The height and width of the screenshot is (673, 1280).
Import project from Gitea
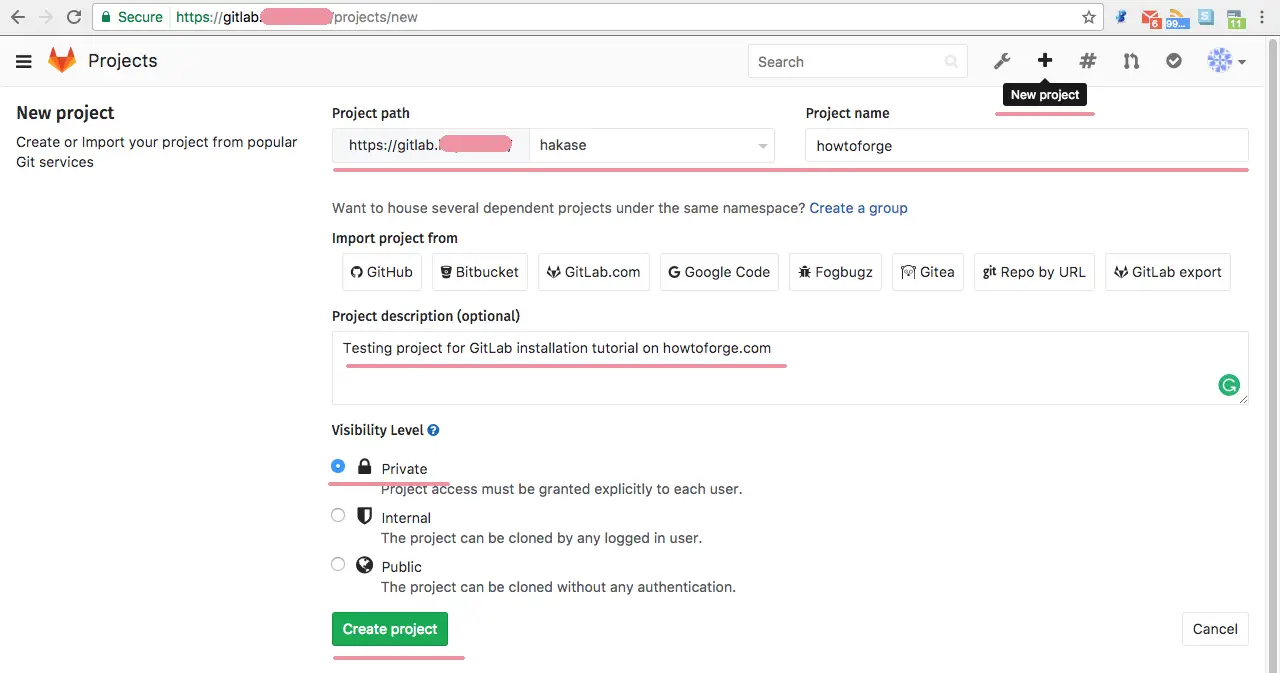(928, 272)
